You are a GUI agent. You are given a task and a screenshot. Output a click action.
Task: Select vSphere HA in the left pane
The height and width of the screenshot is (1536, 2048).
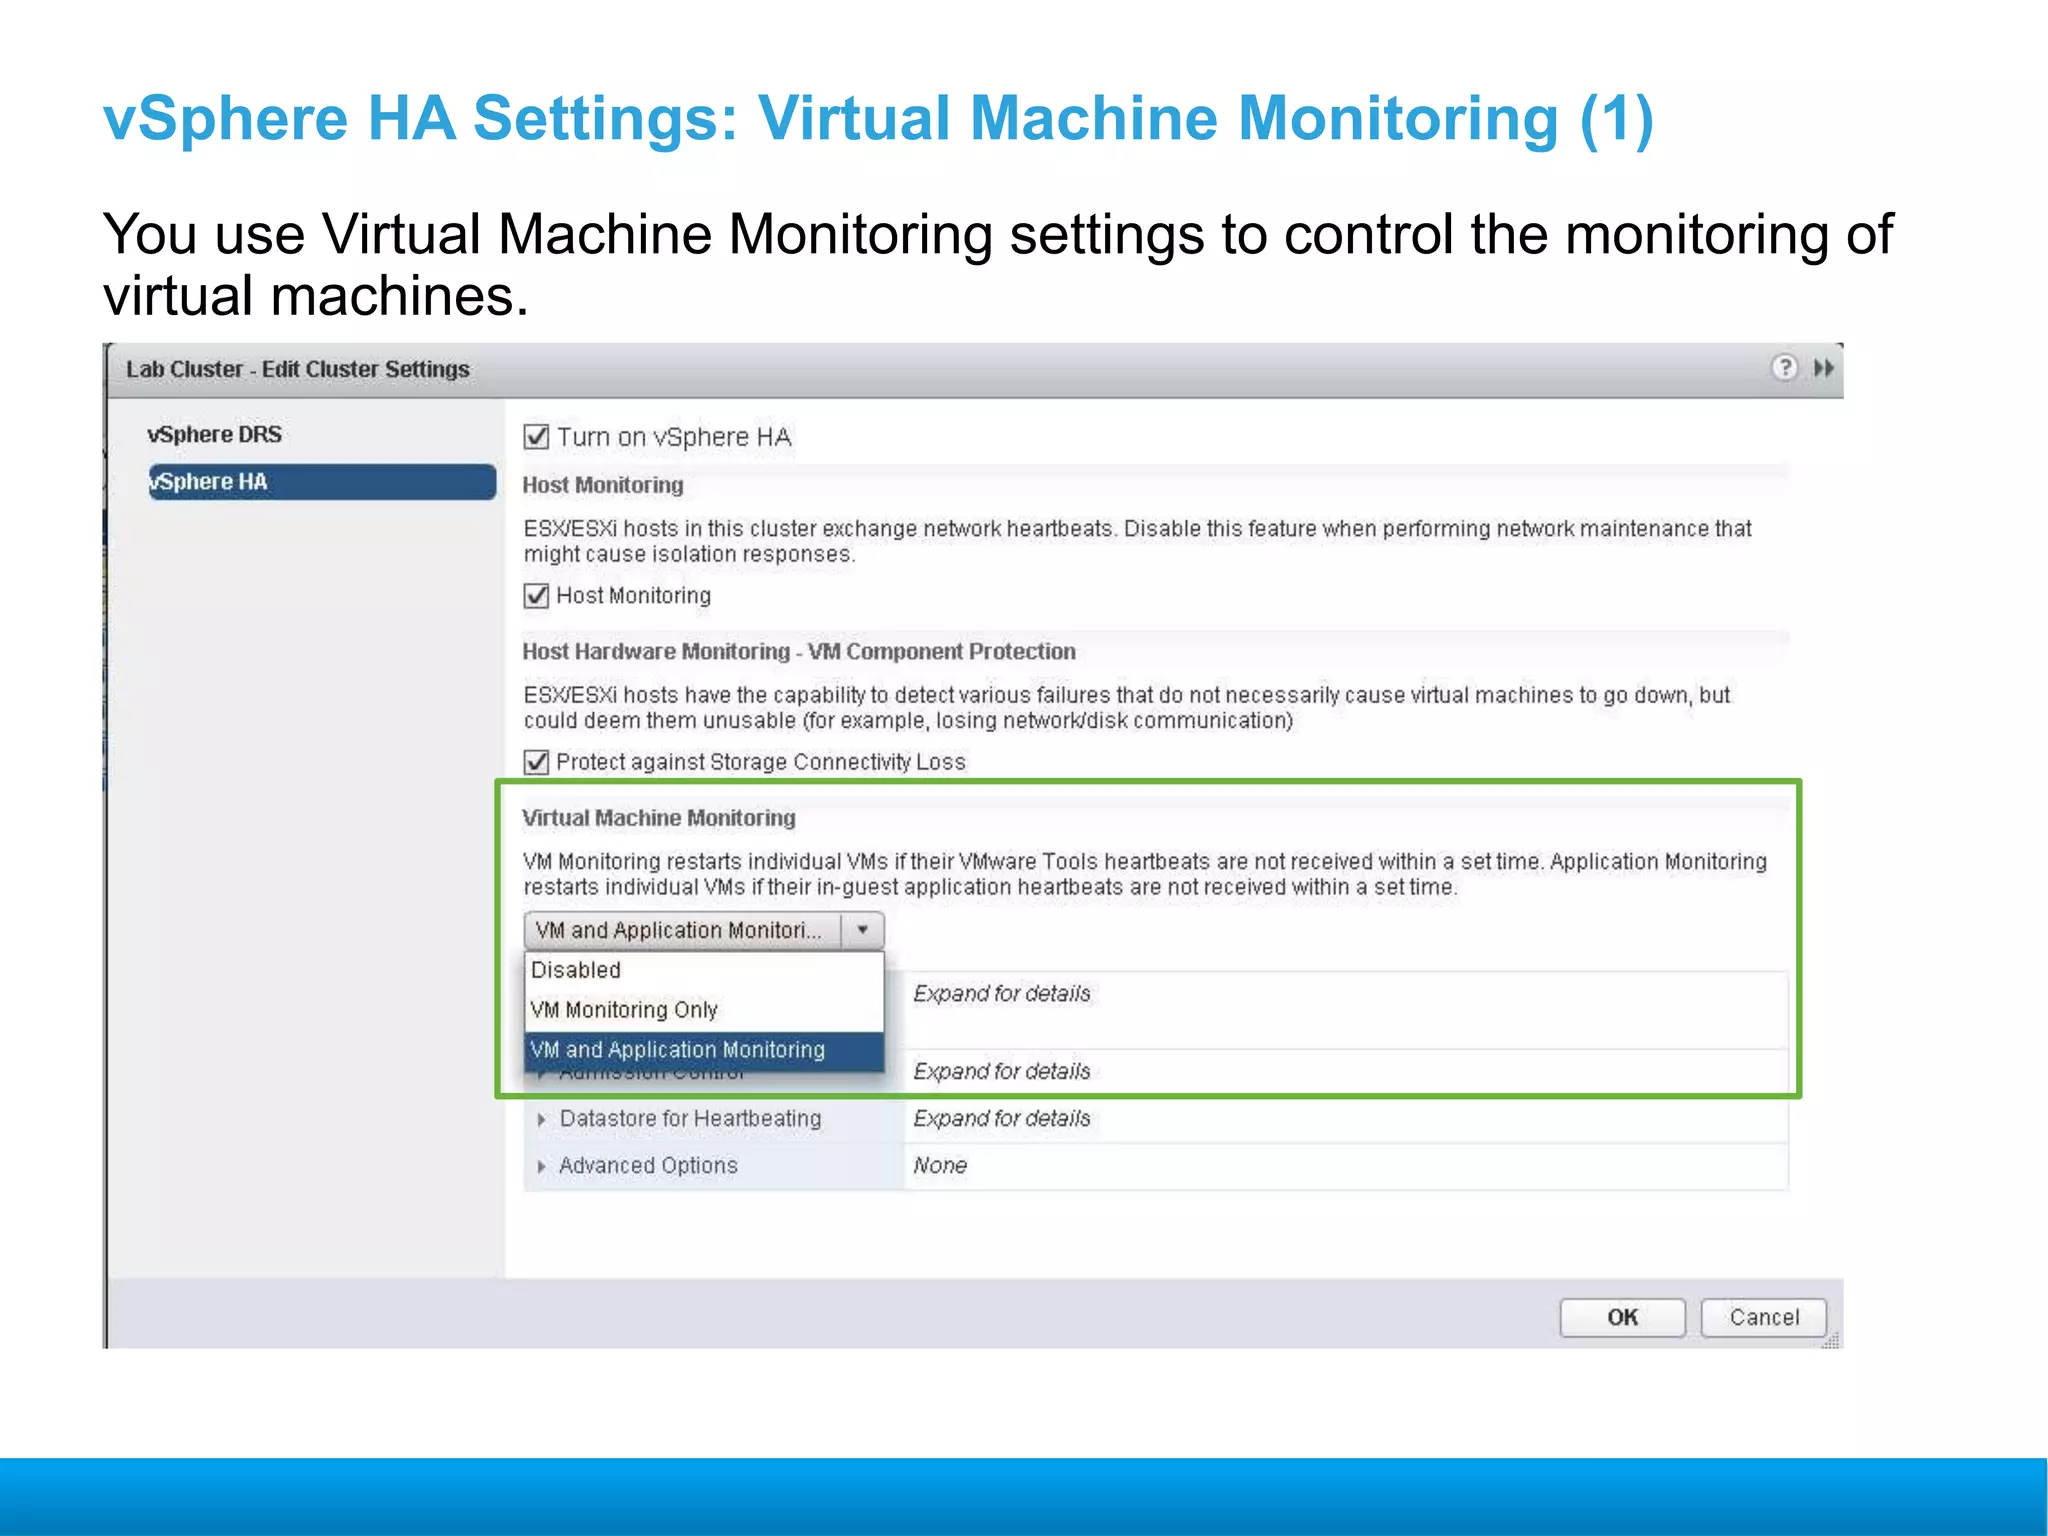322,482
